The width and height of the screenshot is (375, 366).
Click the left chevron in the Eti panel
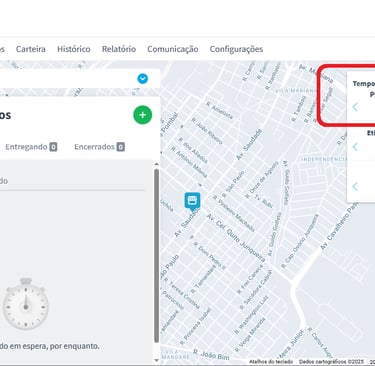tap(355, 147)
